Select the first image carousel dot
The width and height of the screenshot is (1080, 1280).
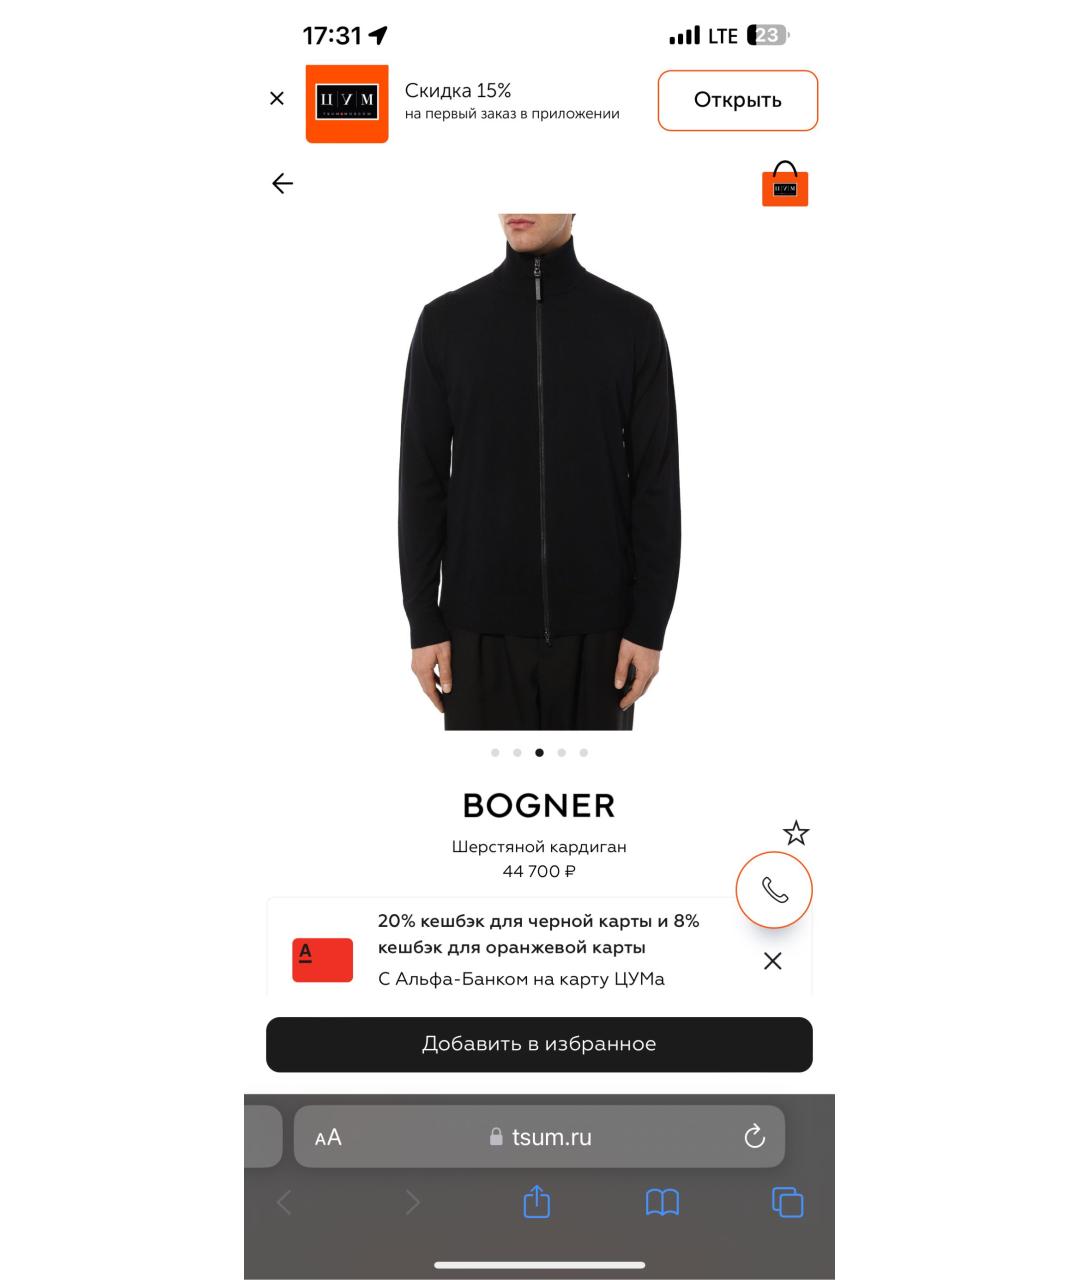[x=495, y=753]
